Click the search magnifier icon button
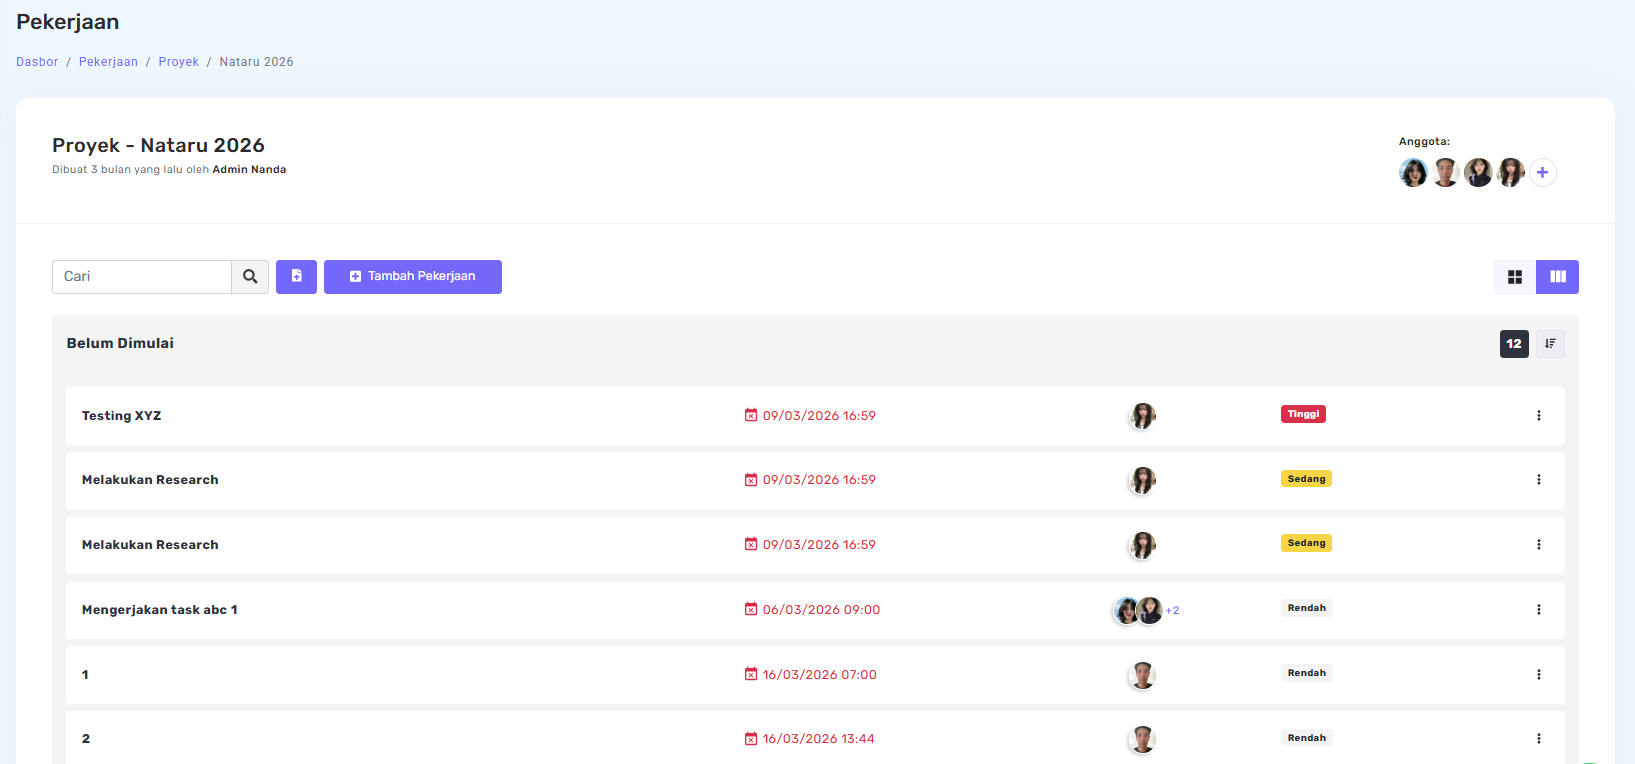Image resolution: width=1635 pixels, height=764 pixels. pos(250,277)
